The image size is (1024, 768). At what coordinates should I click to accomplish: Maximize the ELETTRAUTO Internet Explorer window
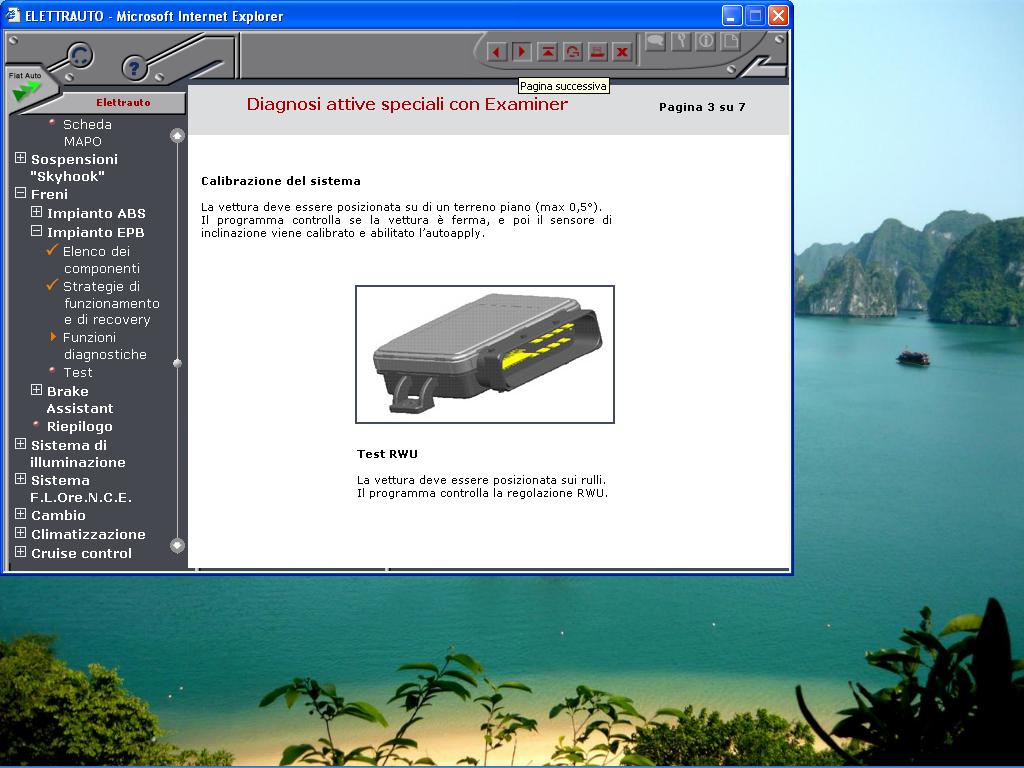tap(755, 15)
